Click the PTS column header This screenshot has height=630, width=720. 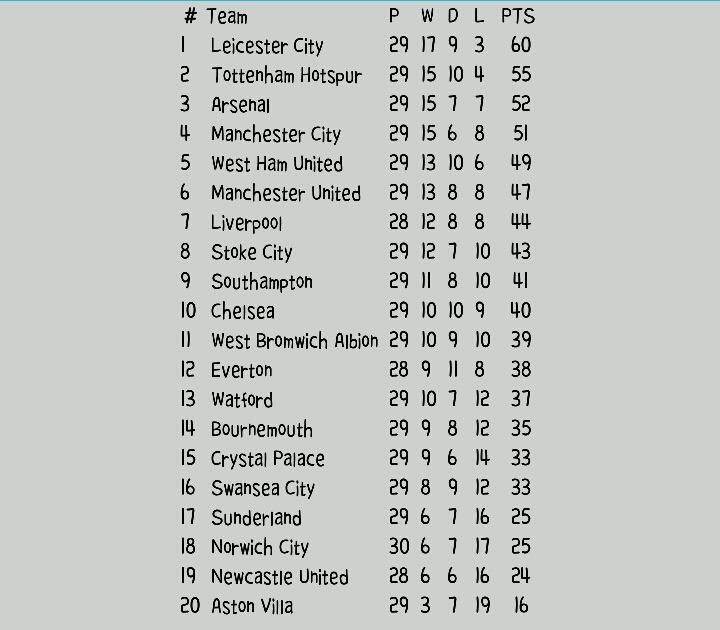518,16
